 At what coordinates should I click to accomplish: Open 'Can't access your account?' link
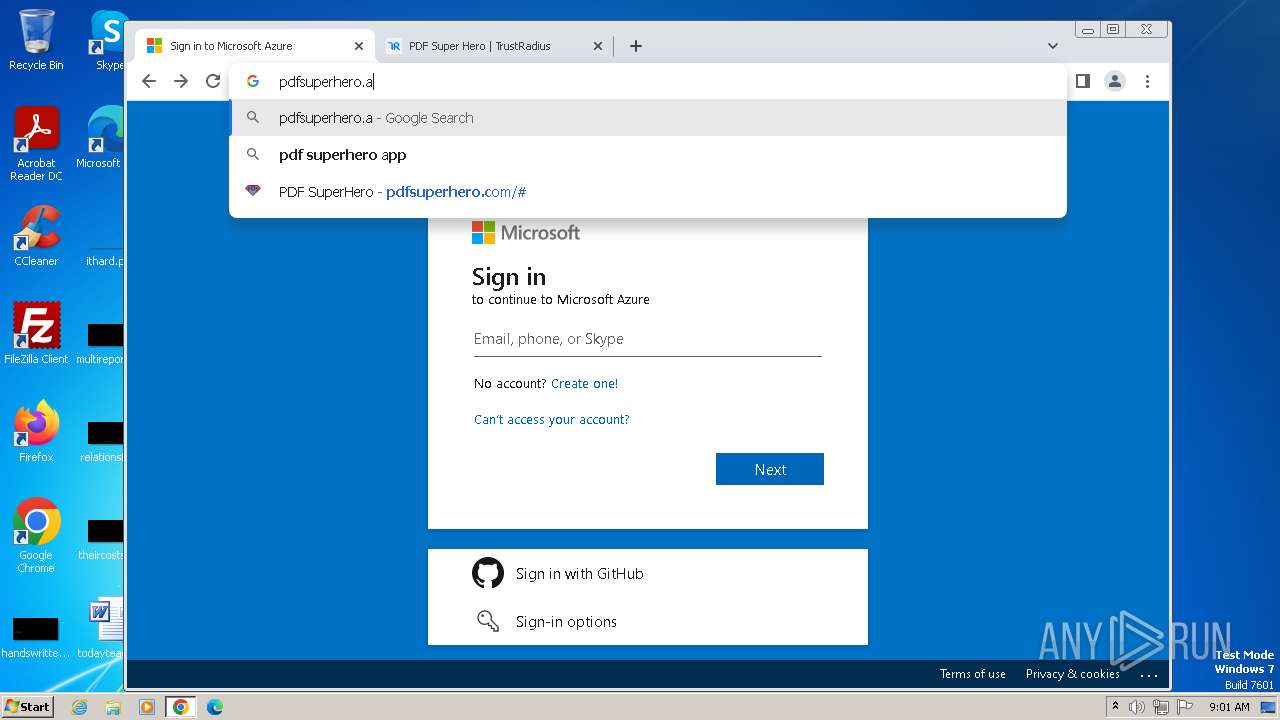(552, 420)
